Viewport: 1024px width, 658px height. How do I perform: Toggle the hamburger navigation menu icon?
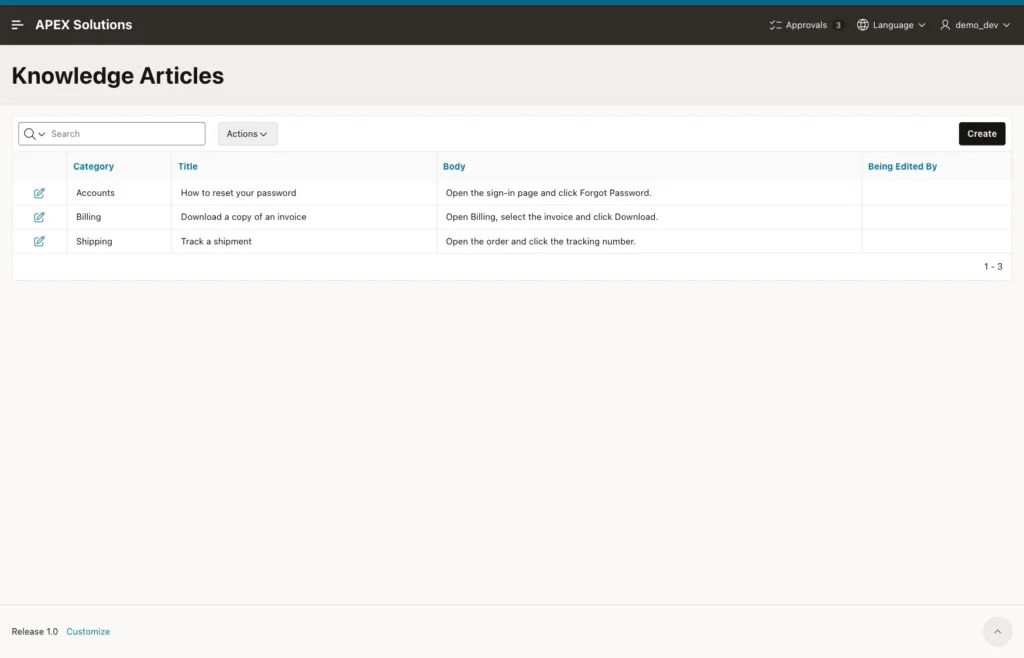click(18, 25)
